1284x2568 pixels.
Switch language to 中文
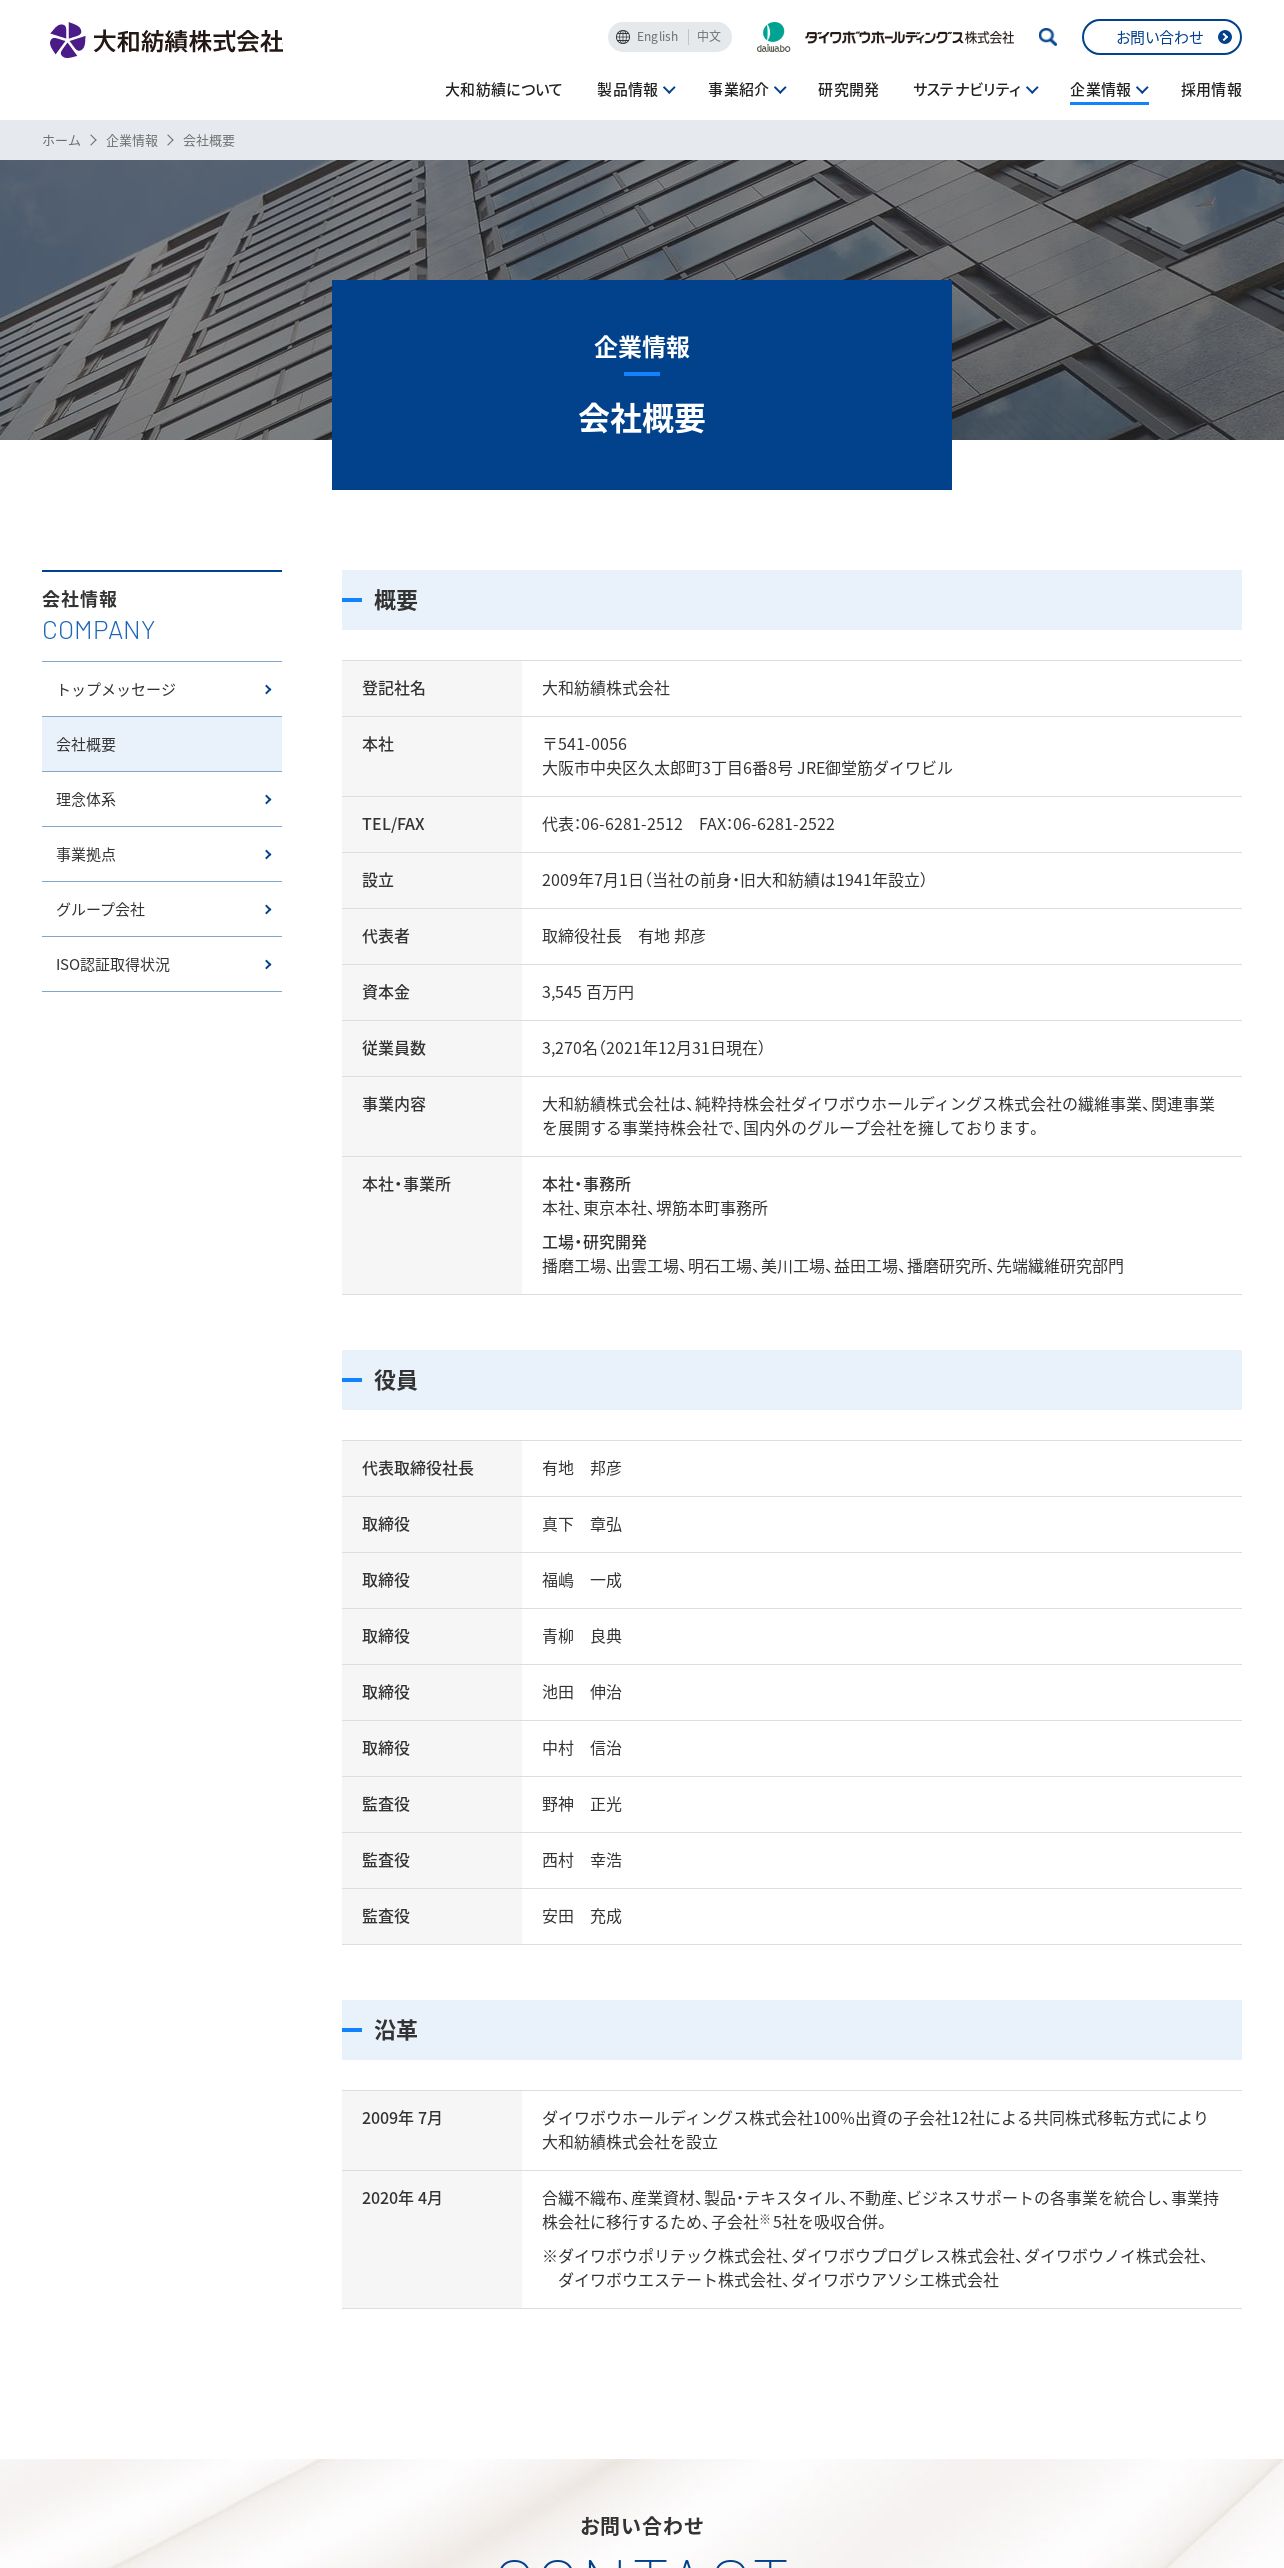coord(709,37)
